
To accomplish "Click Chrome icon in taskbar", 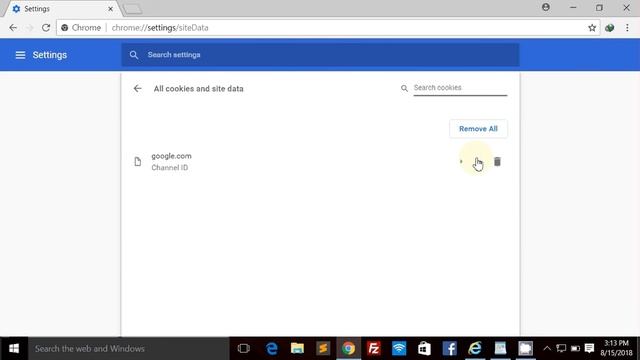I will (x=348, y=349).
